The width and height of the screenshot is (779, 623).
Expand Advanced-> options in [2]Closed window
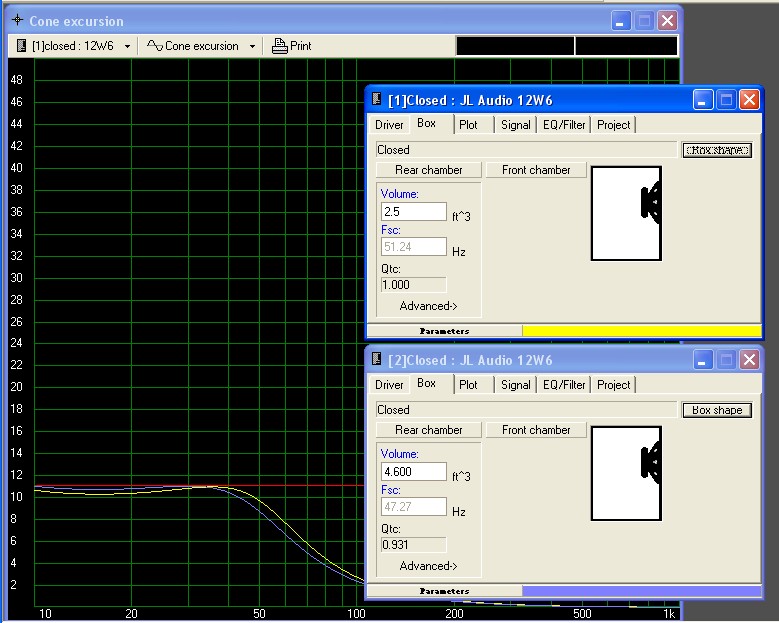point(428,566)
